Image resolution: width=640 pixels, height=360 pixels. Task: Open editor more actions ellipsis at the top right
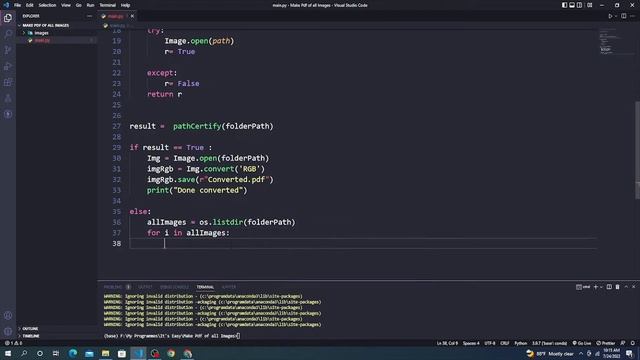[633, 16]
